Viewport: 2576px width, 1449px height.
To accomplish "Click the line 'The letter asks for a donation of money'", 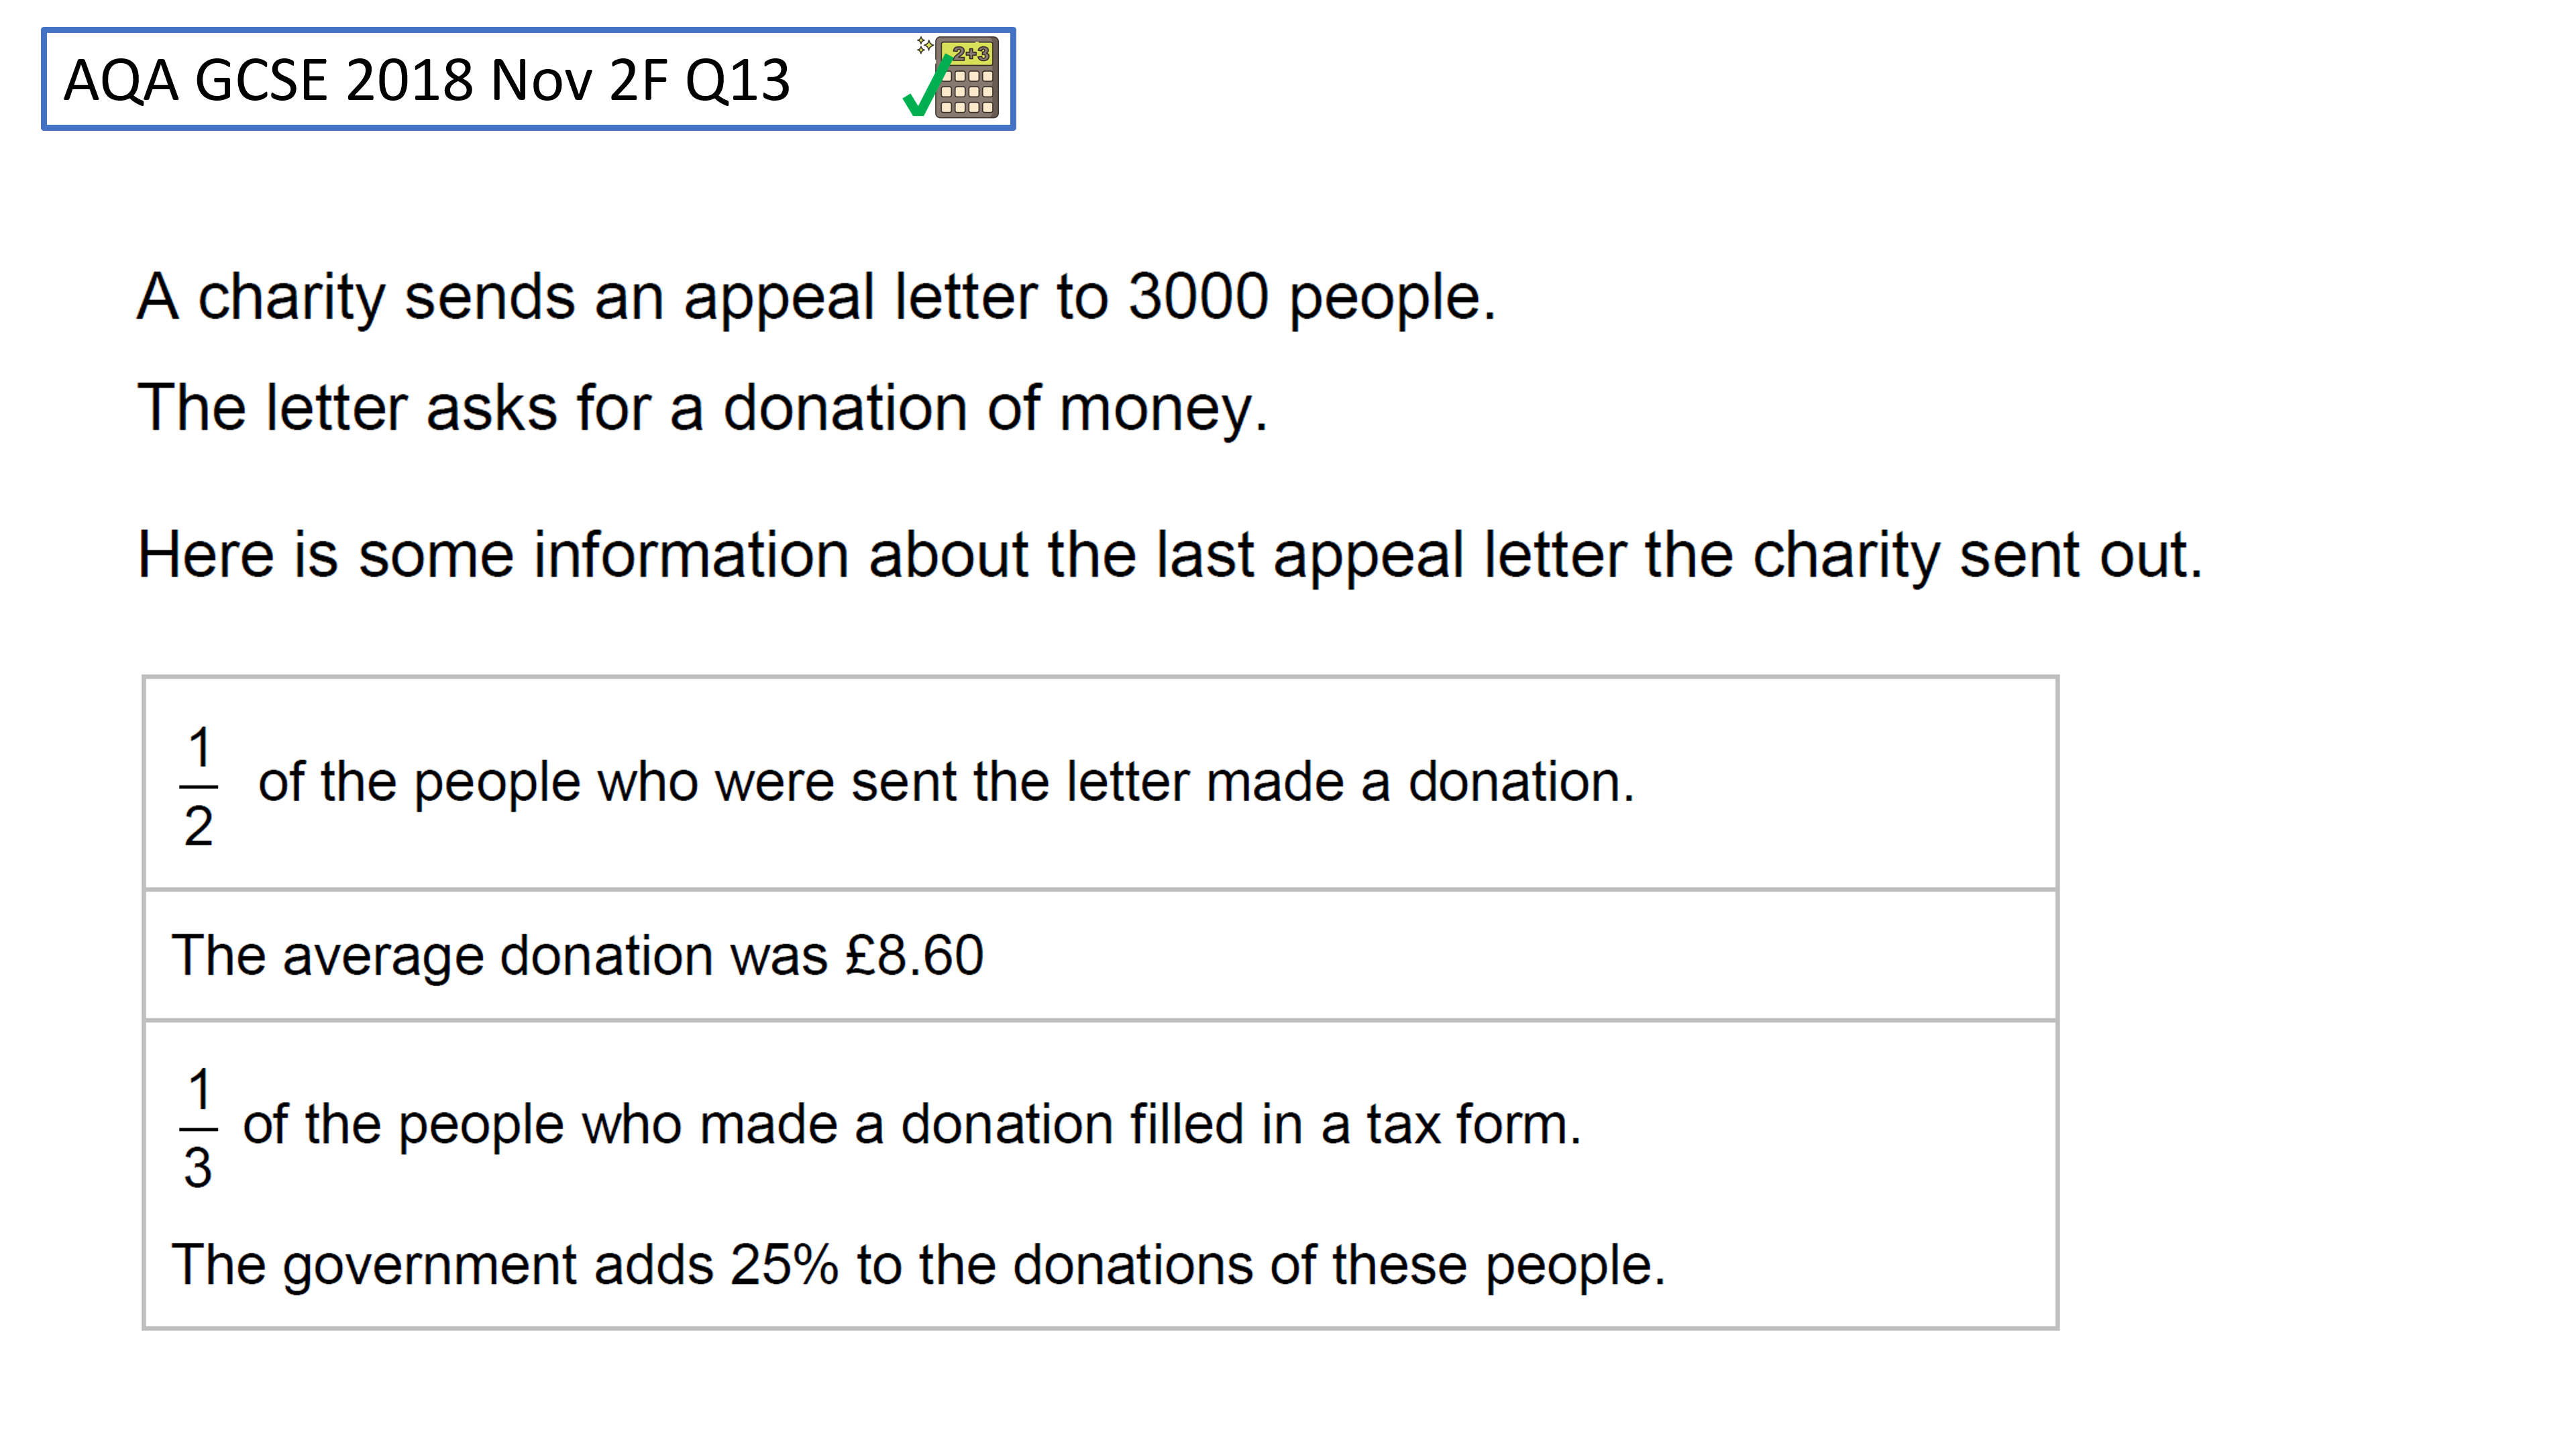I will pyautogui.click(x=702, y=408).
